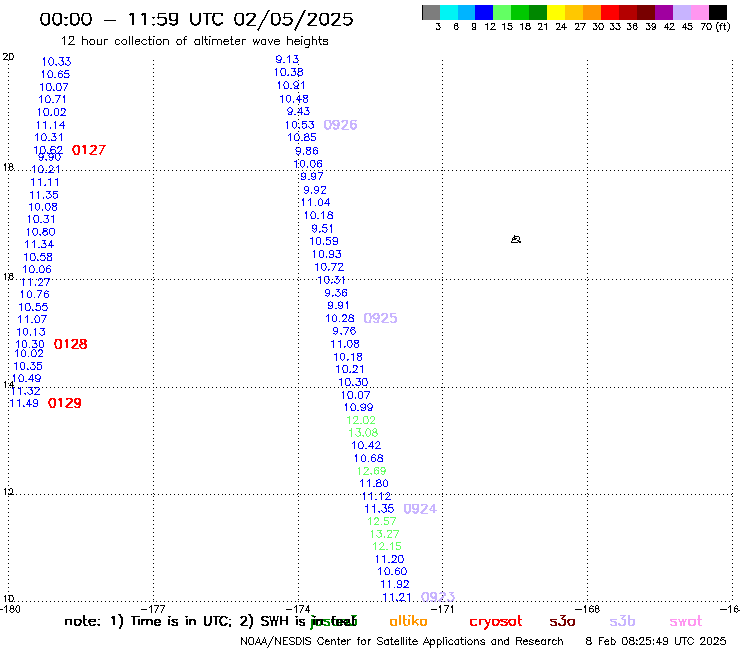Click green wave height value 12.57
The height and width of the screenshot is (650, 740).
(382, 522)
